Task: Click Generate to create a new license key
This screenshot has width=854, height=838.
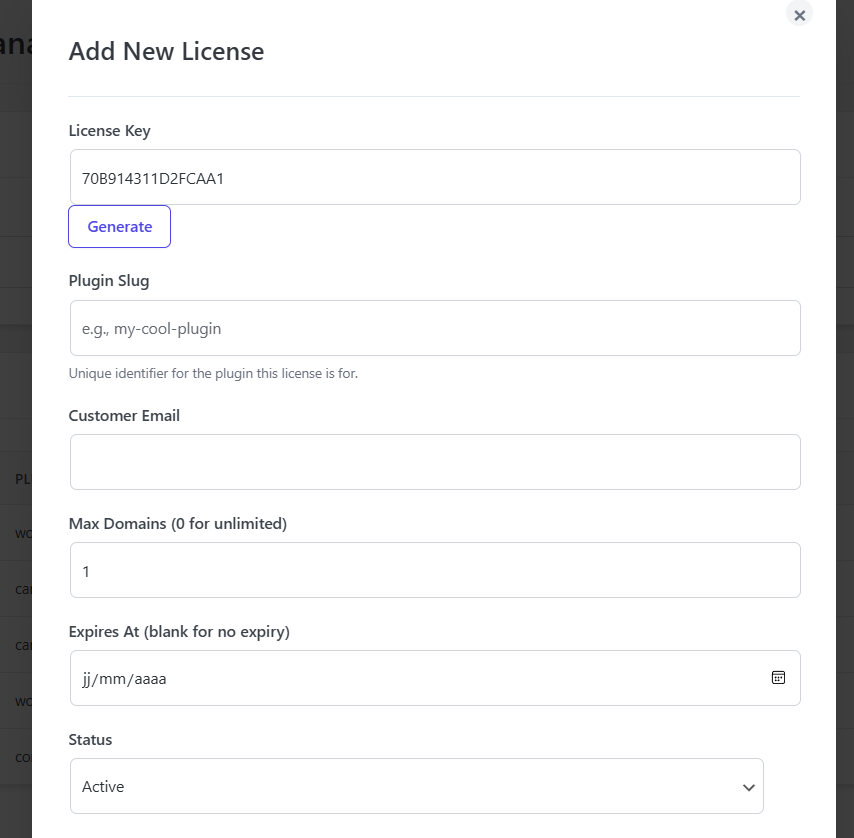Action: pyautogui.click(x=119, y=226)
